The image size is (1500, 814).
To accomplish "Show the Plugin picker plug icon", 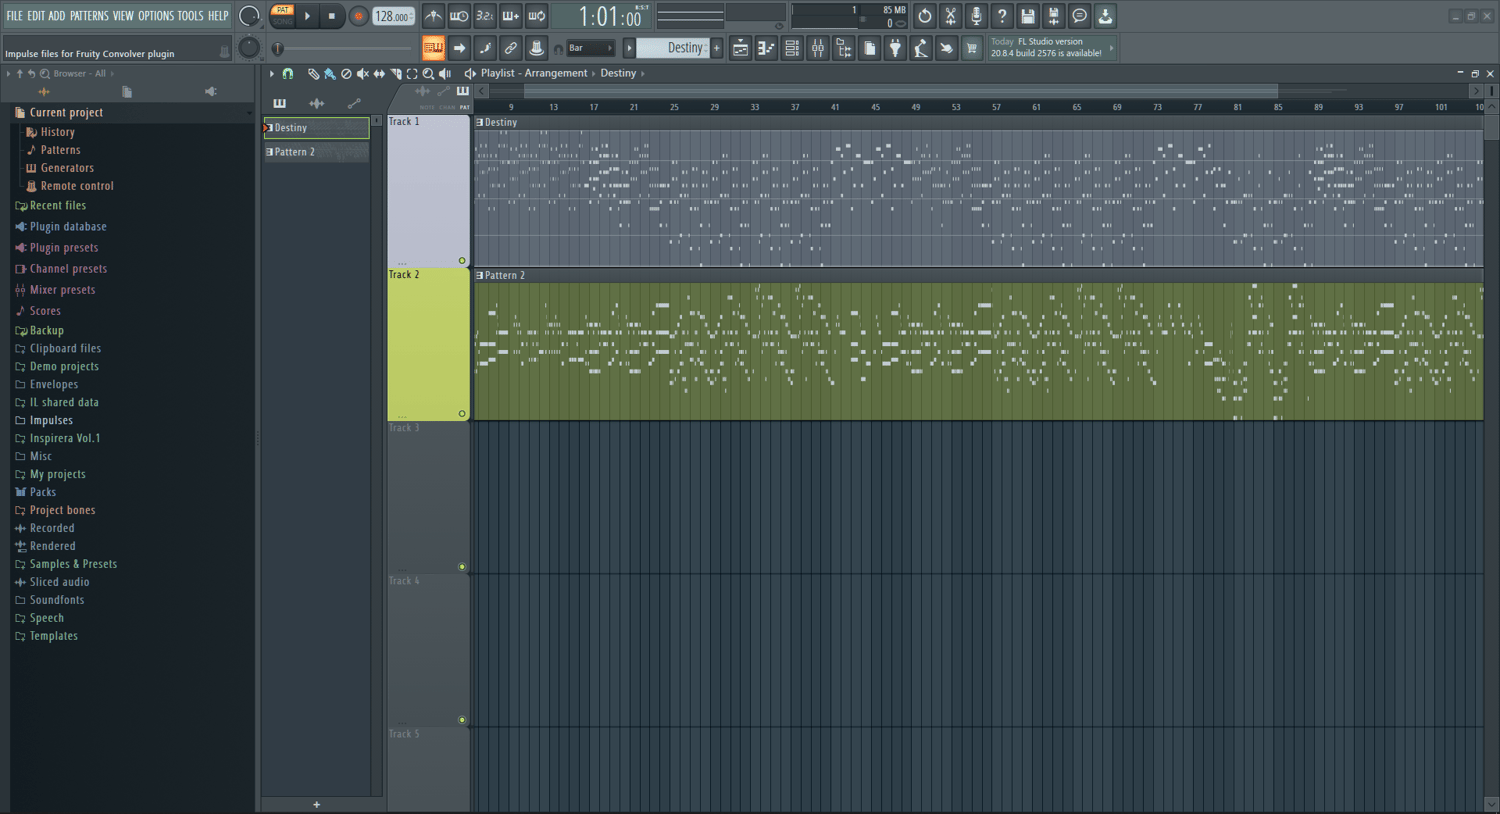I will pyautogui.click(x=895, y=48).
